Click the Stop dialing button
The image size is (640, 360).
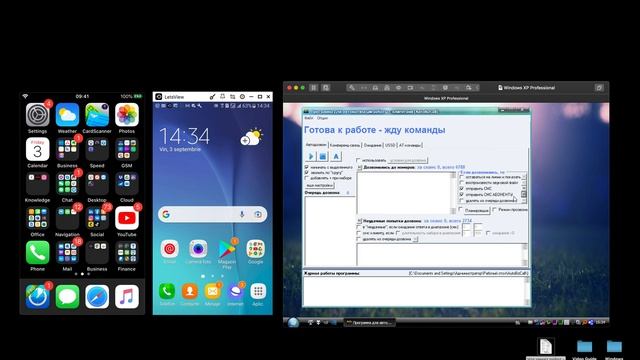(x=323, y=156)
